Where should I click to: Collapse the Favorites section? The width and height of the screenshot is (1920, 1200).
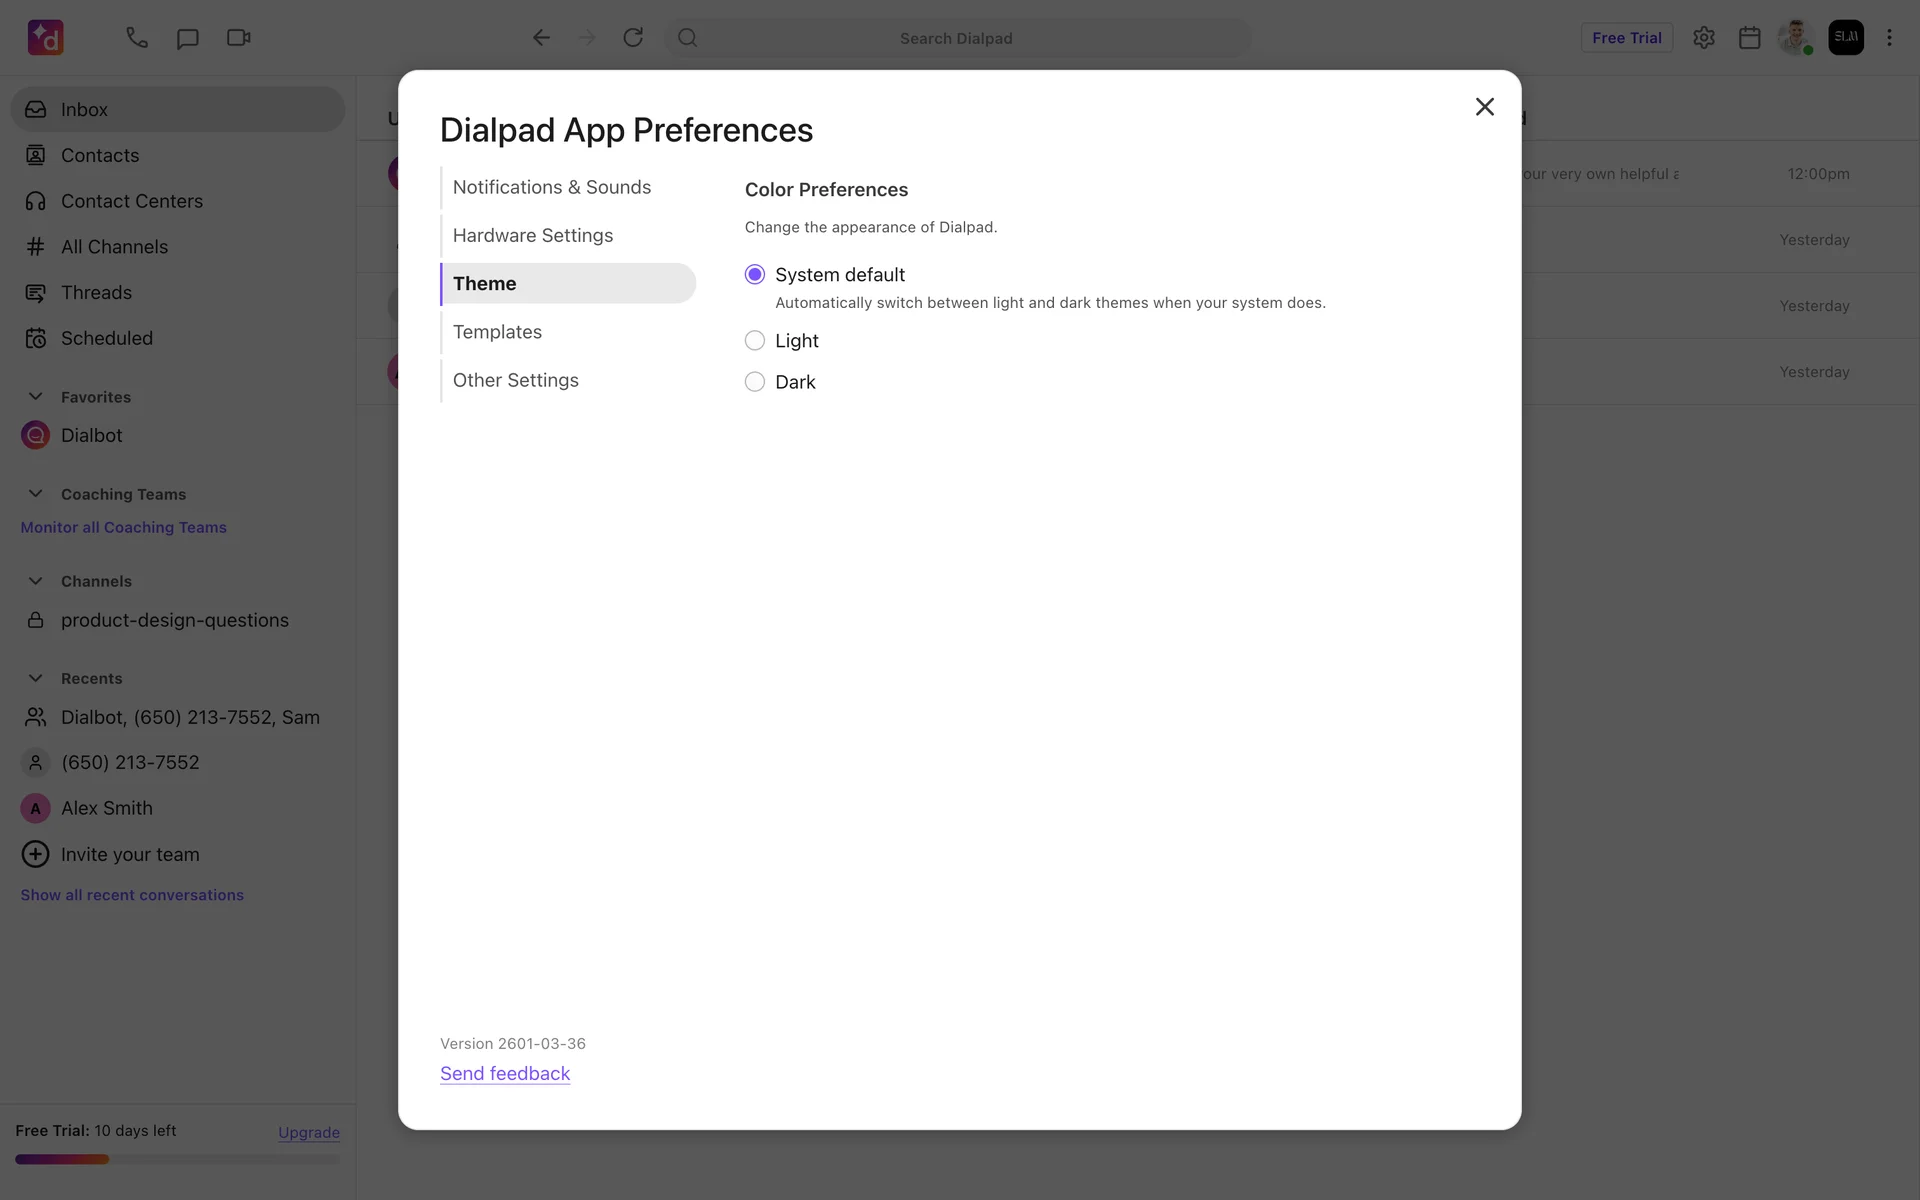point(36,397)
